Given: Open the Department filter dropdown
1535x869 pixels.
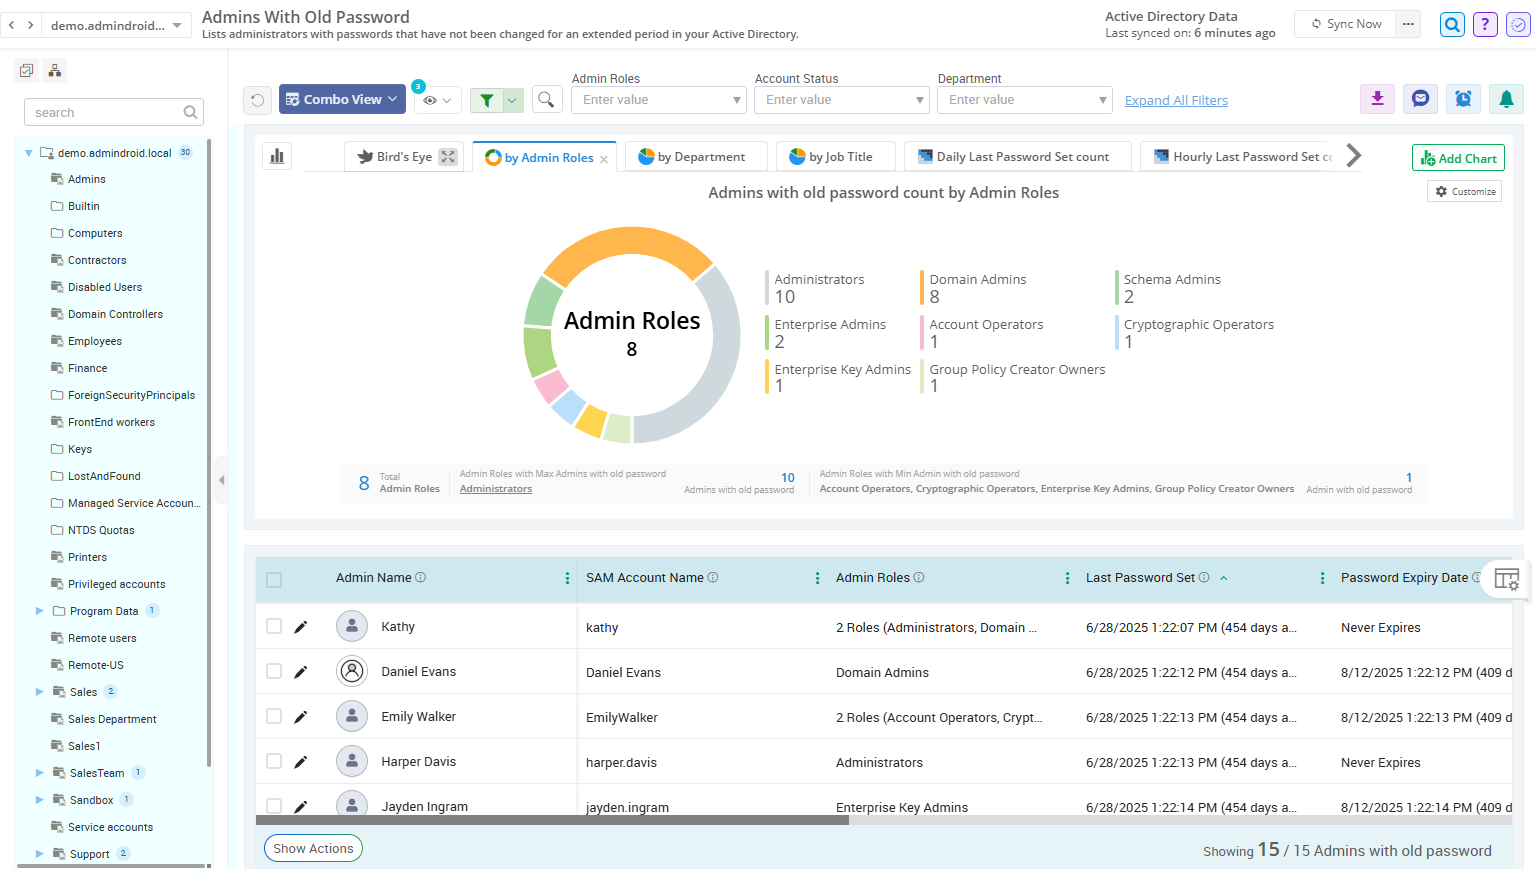Looking at the screenshot, I should click(1025, 100).
